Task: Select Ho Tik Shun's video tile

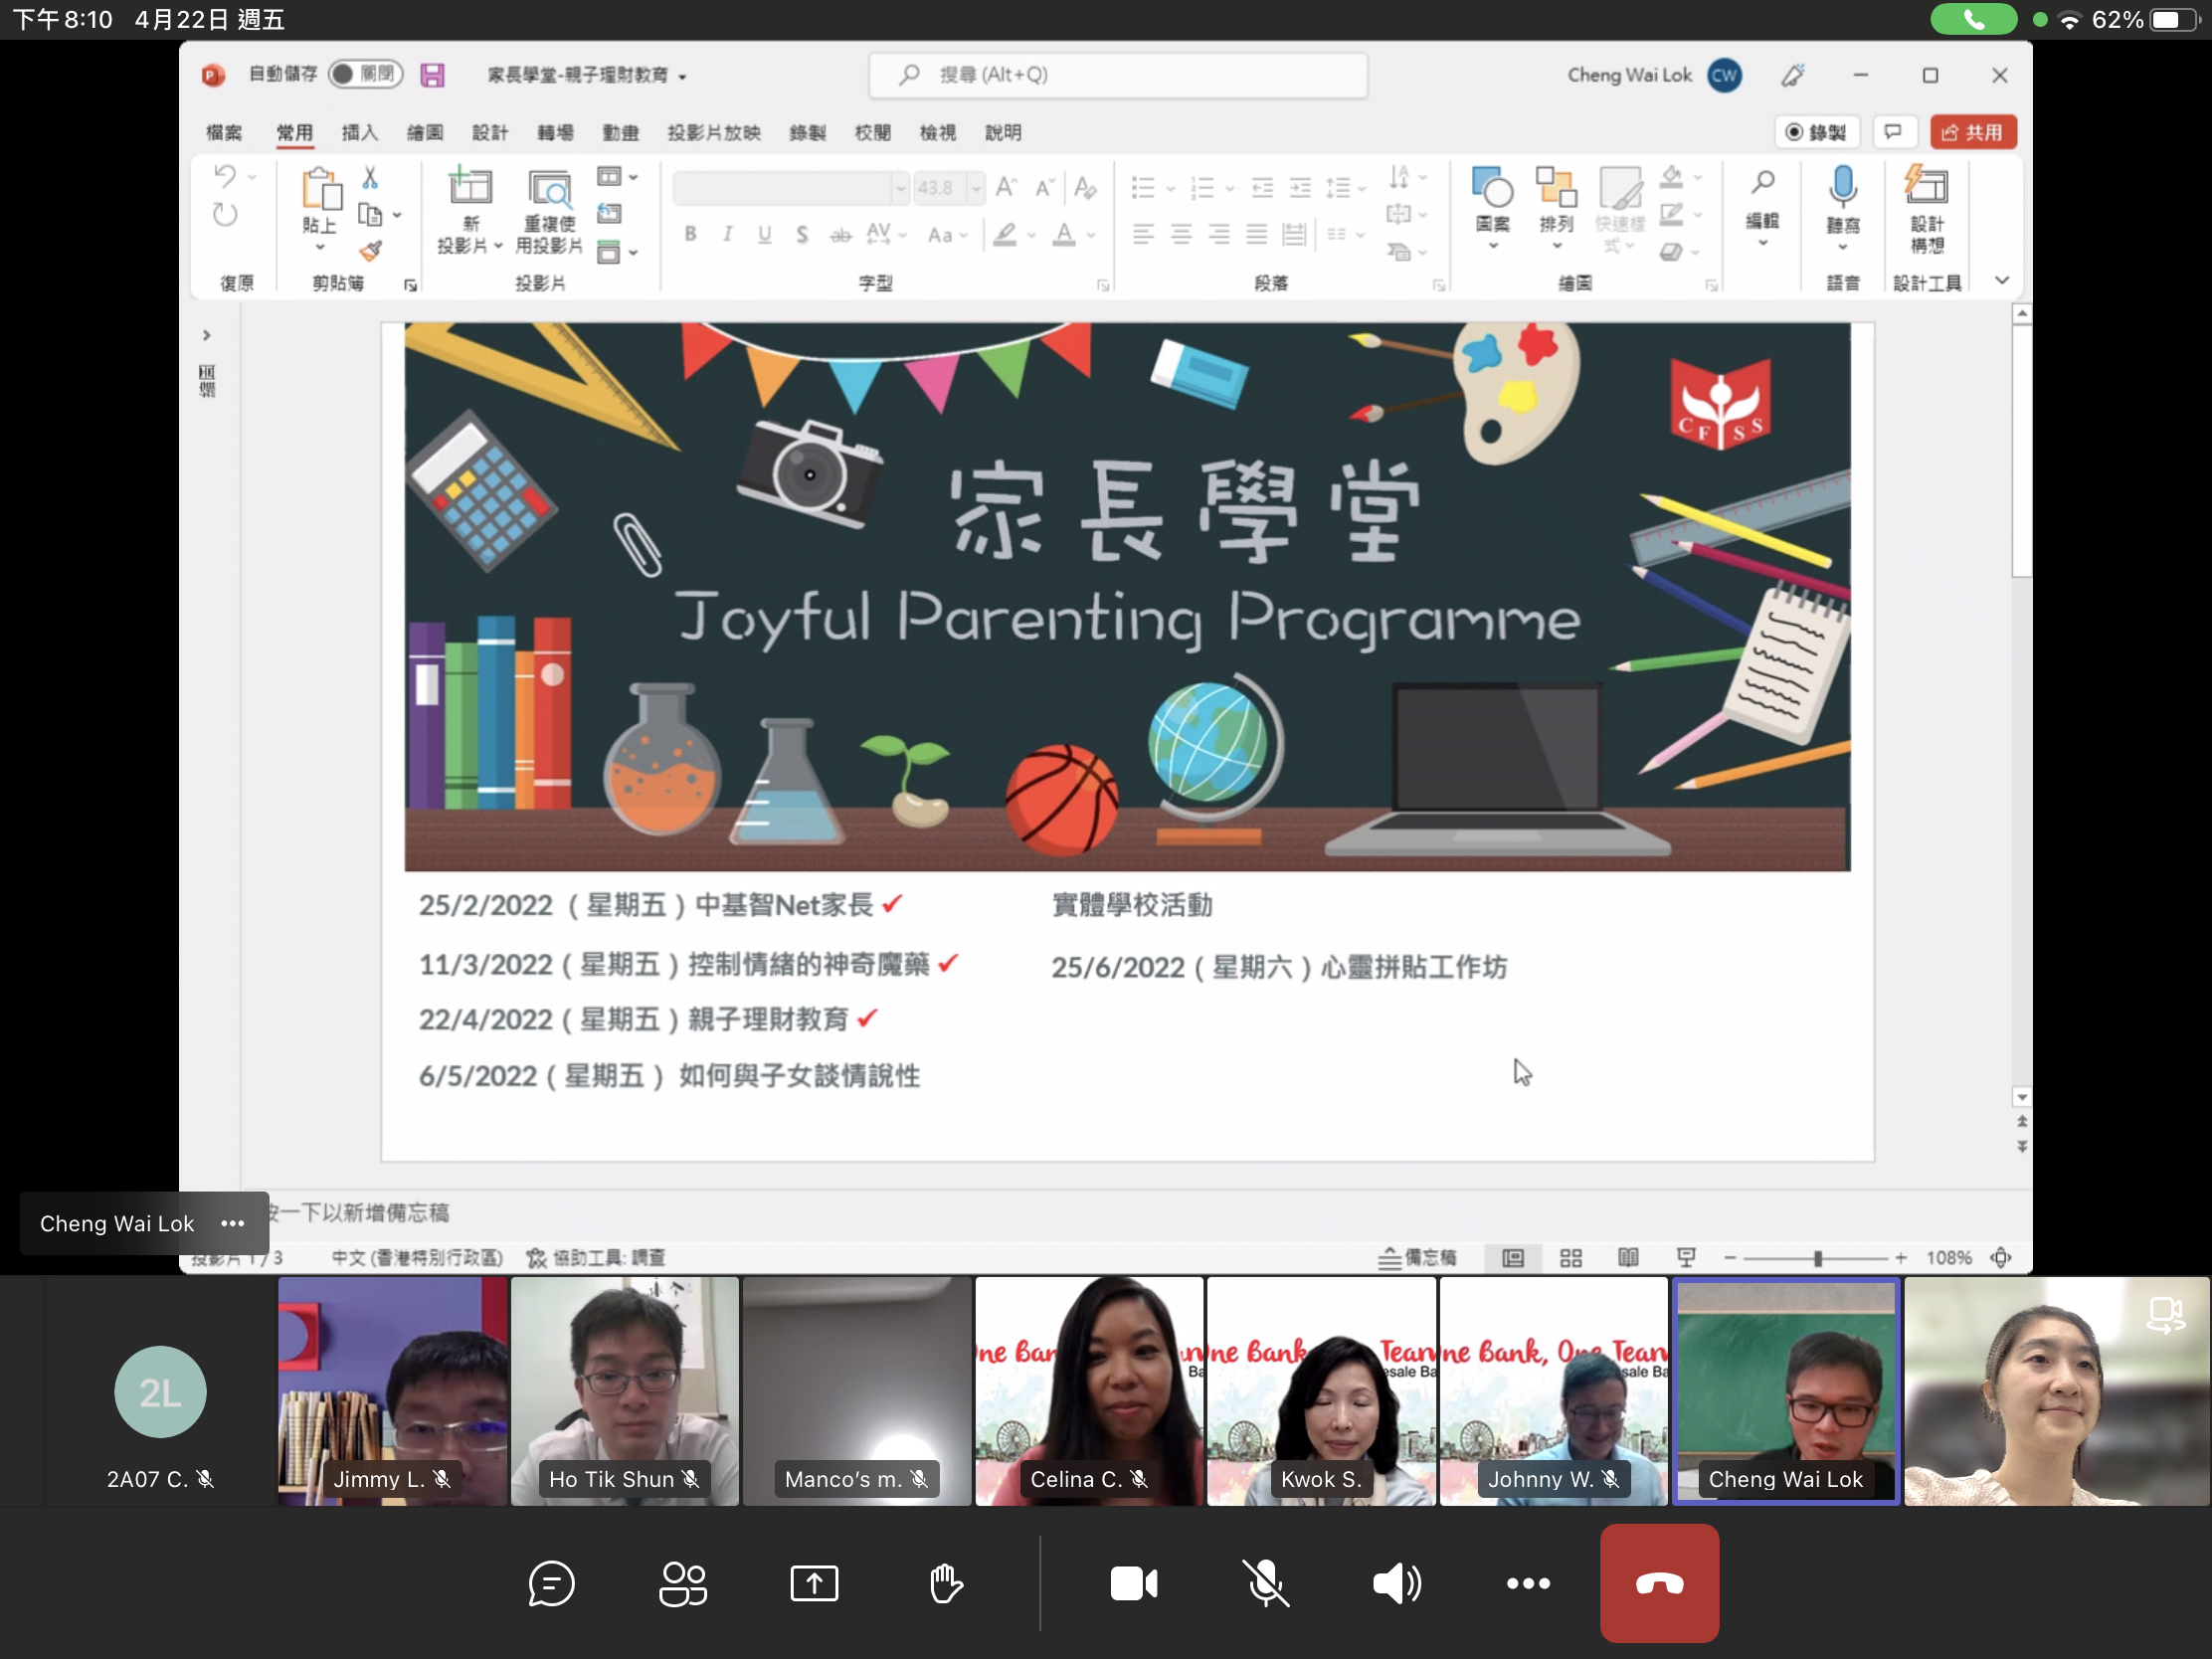Action: [625, 1390]
